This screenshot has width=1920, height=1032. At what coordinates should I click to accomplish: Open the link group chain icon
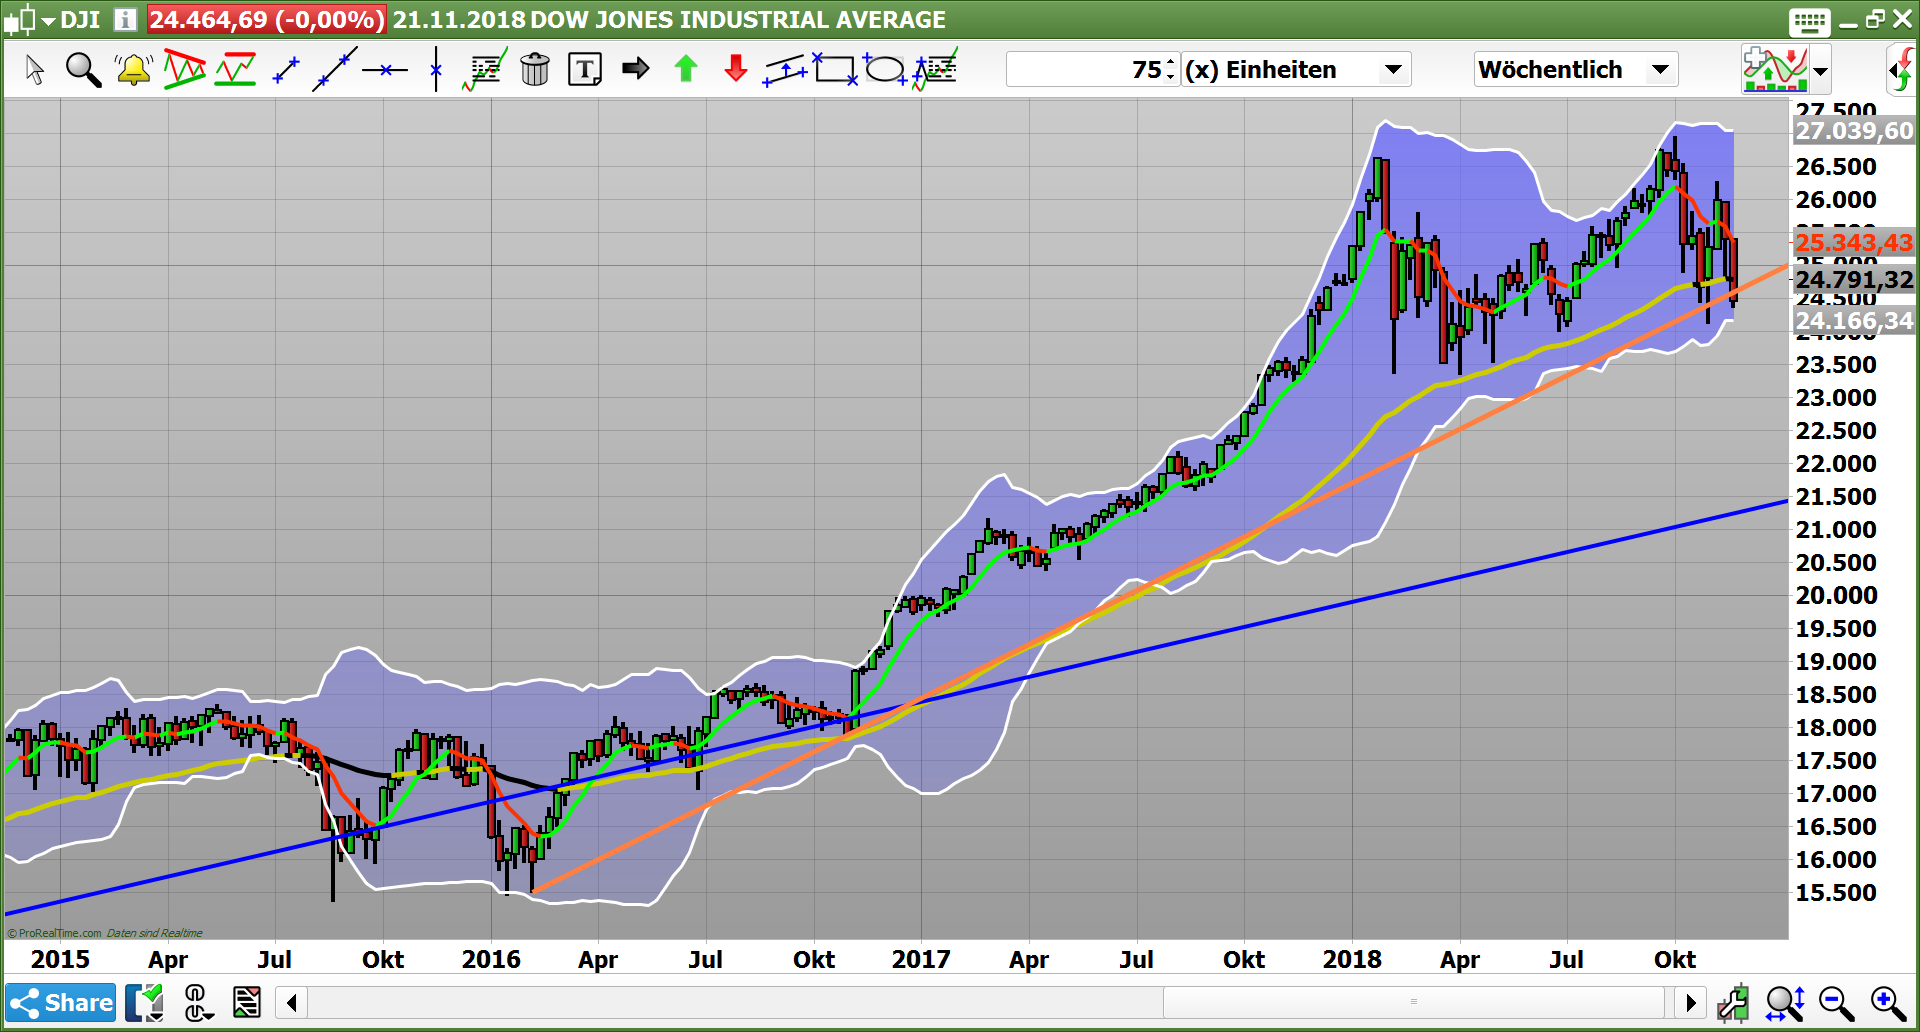coord(197,1002)
